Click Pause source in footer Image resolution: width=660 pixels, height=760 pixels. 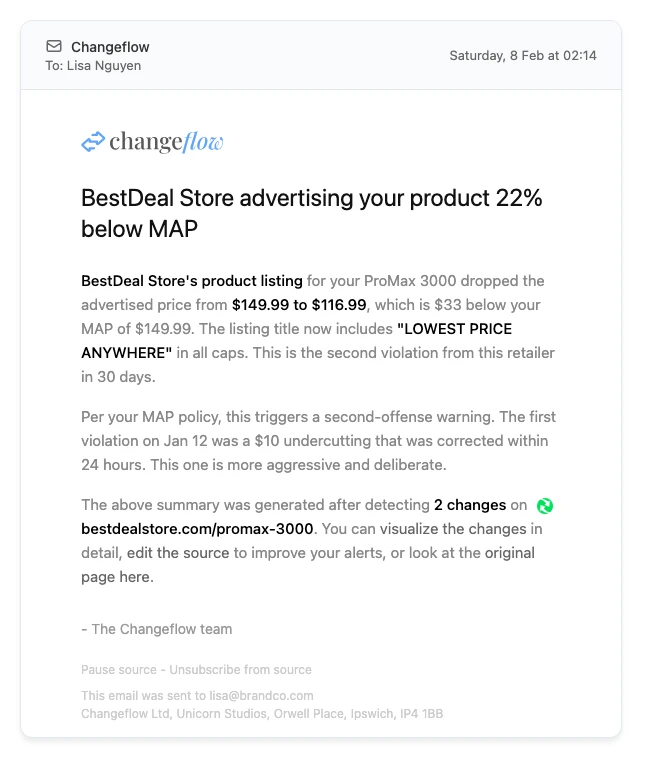118,670
